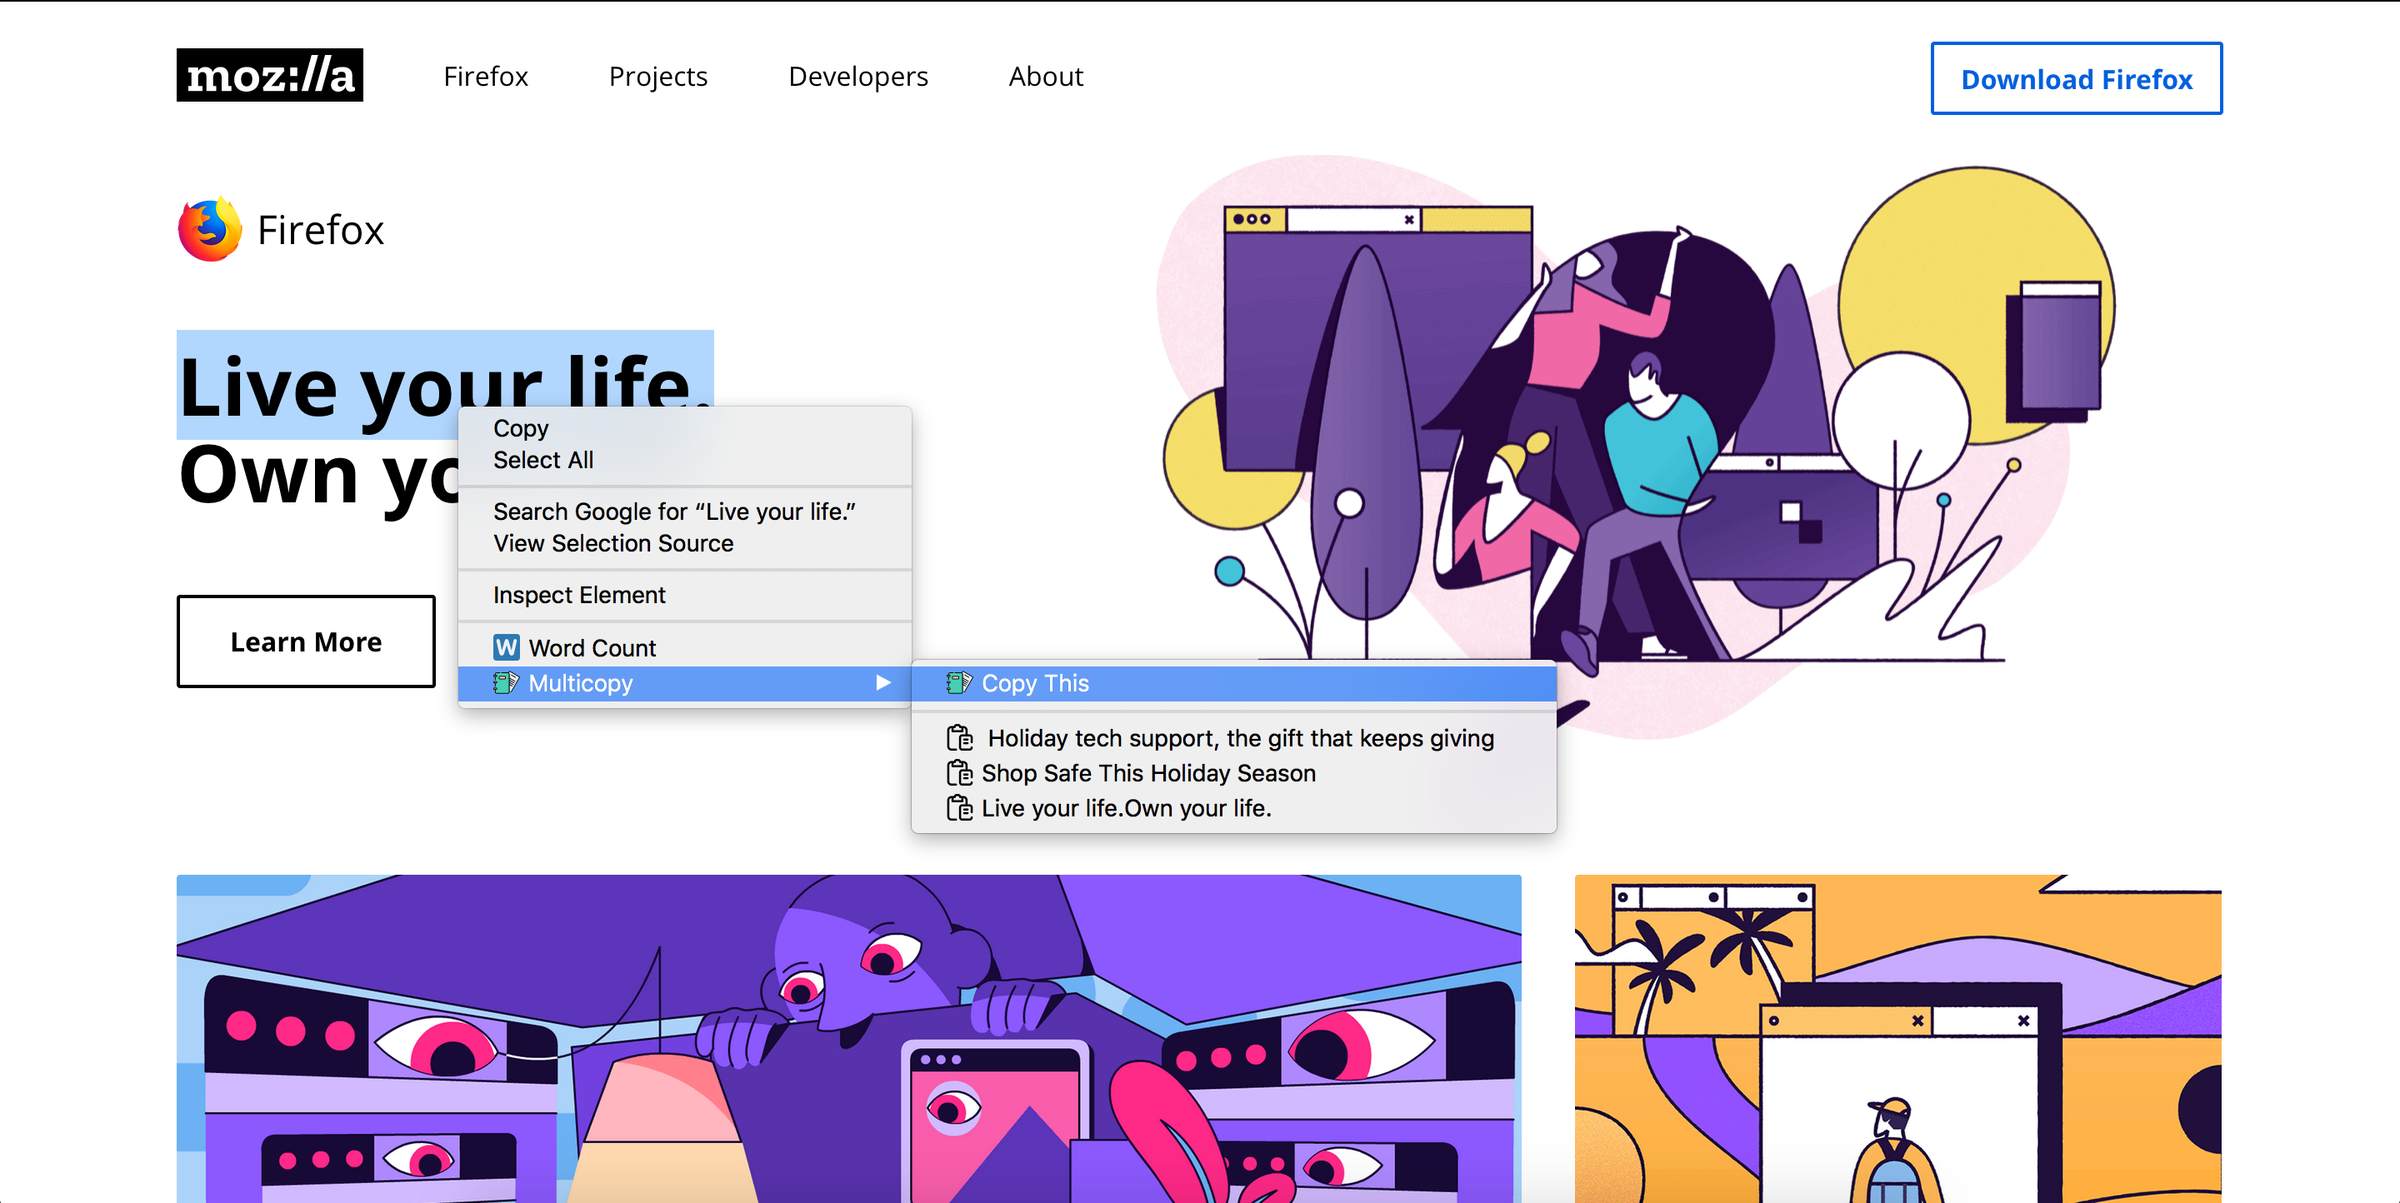Click the About navigation link

pos(1046,77)
